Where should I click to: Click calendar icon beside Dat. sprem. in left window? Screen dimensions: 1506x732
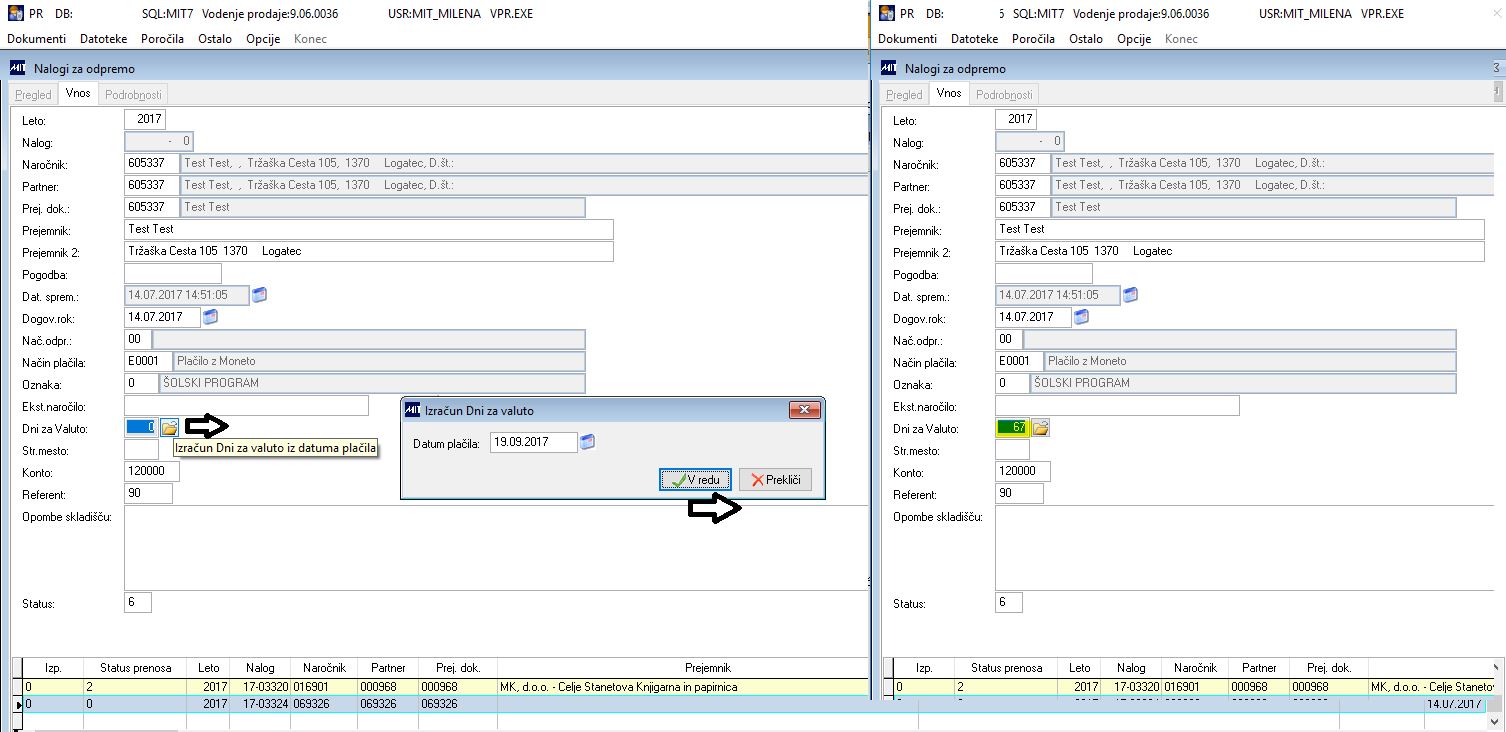[260, 295]
